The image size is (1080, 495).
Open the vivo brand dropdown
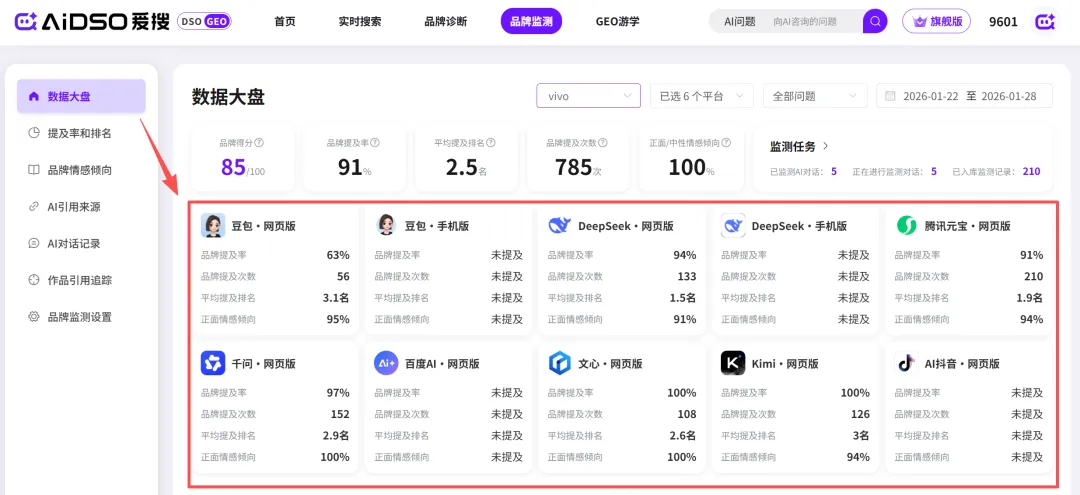tap(588, 96)
